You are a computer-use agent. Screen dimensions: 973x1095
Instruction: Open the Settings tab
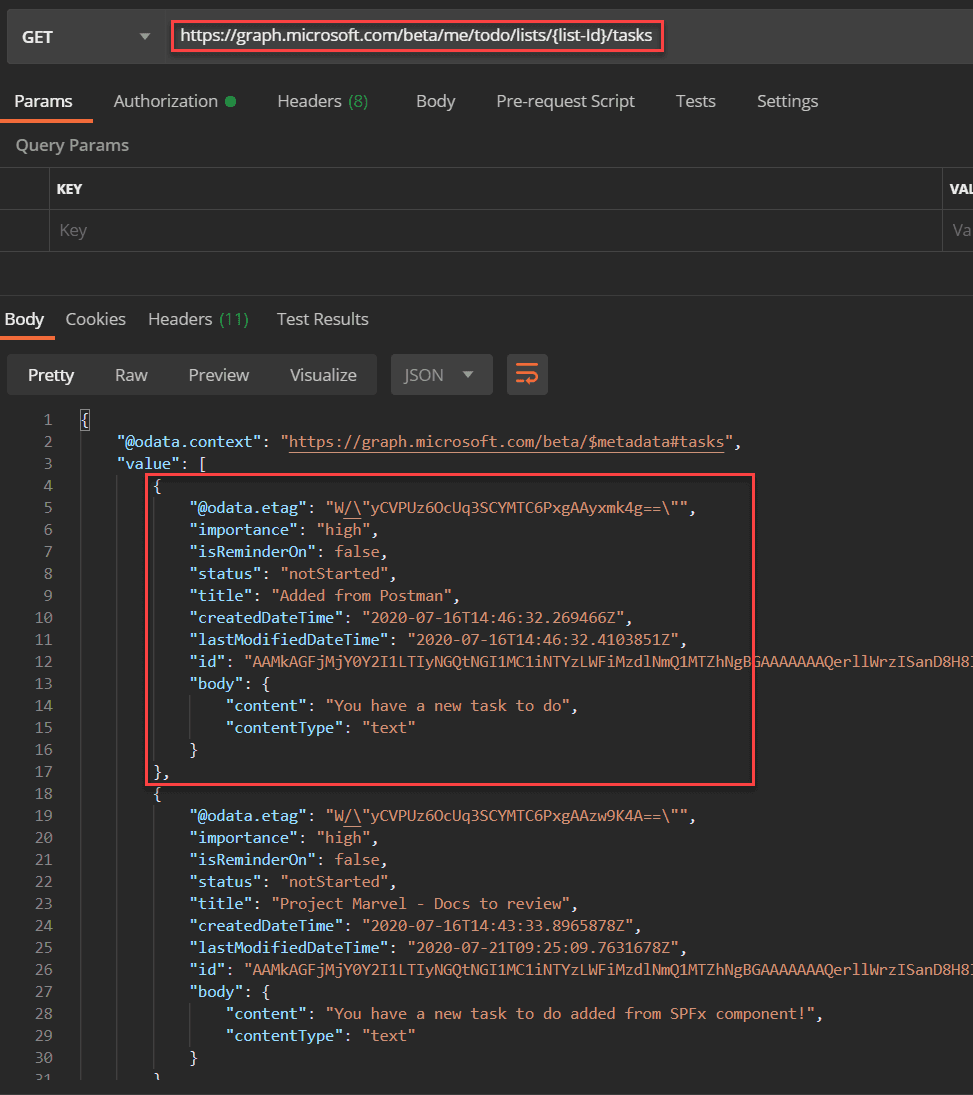(x=787, y=101)
